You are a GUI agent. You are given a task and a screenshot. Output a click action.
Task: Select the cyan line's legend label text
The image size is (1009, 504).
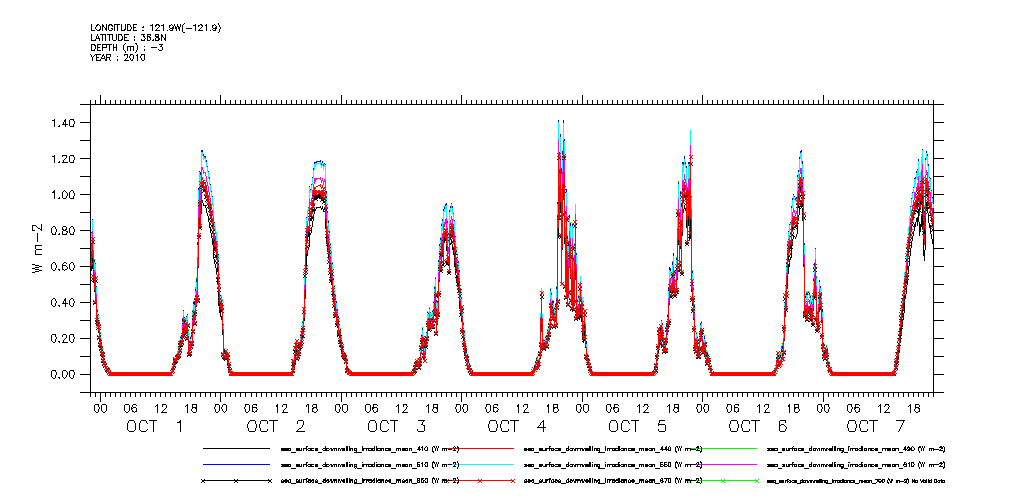[x=613, y=465]
